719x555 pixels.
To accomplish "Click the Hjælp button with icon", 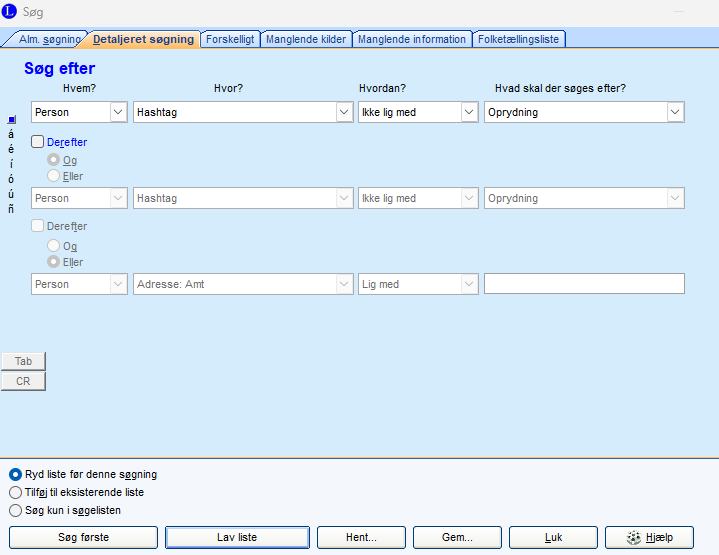I will 649,537.
